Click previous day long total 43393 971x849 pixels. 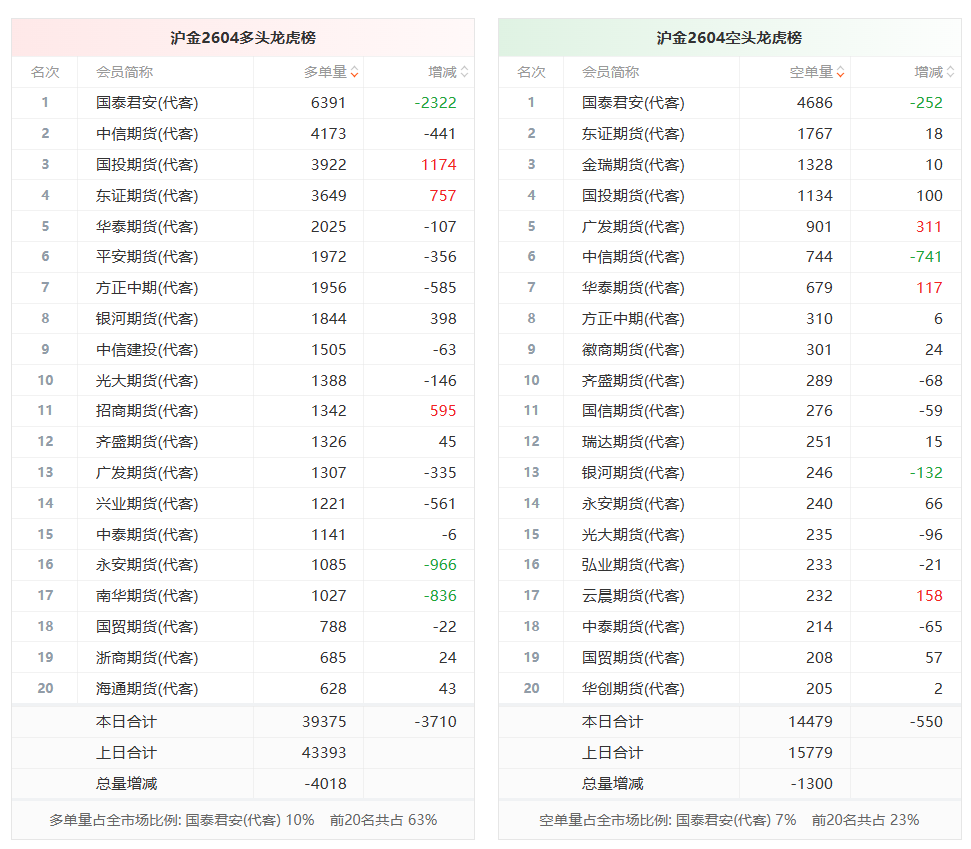tap(324, 753)
